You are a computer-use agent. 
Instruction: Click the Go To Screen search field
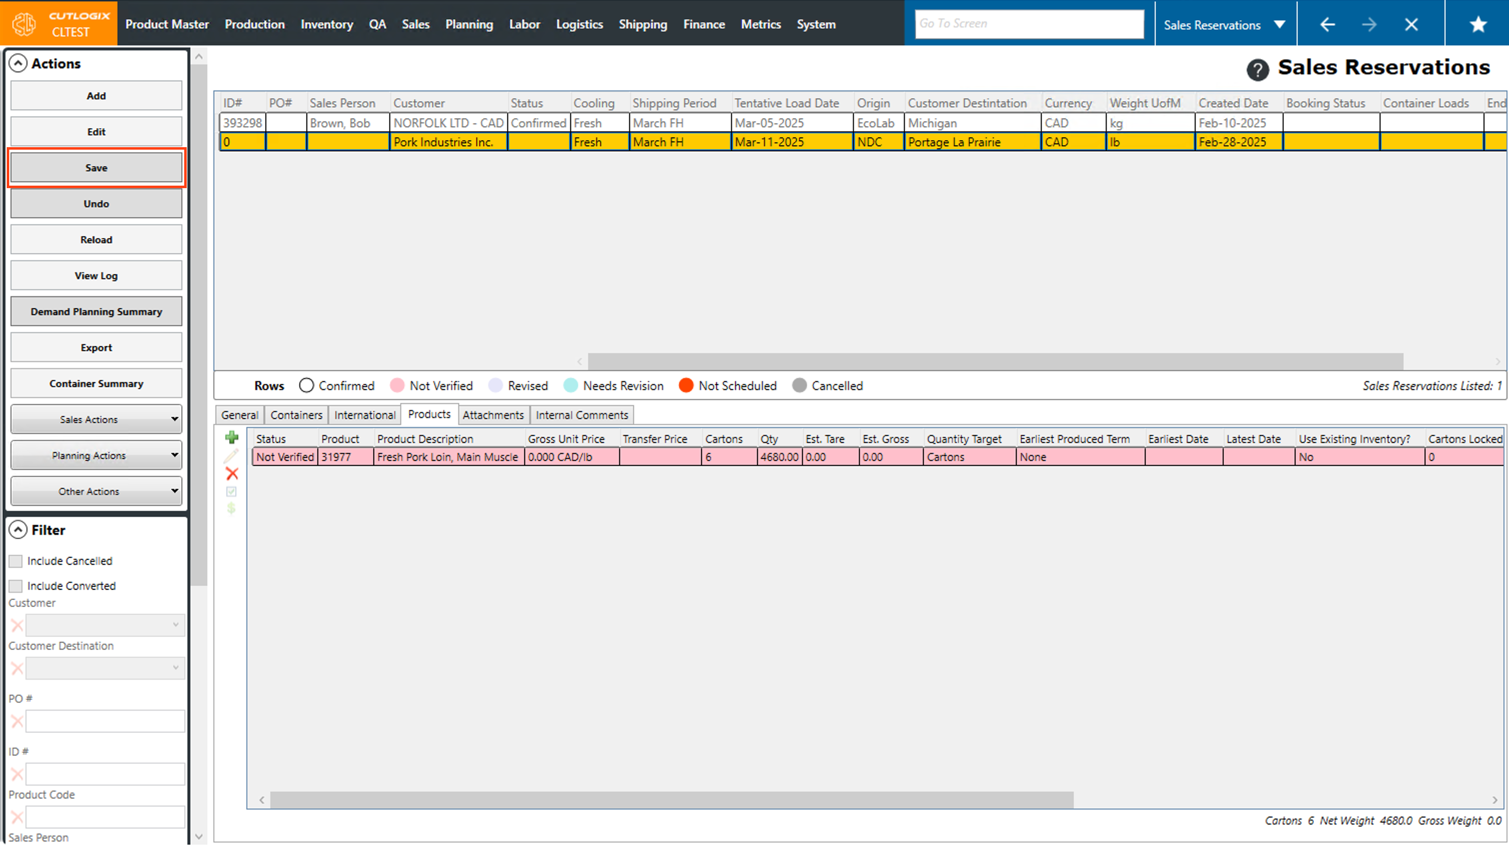[1028, 24]
